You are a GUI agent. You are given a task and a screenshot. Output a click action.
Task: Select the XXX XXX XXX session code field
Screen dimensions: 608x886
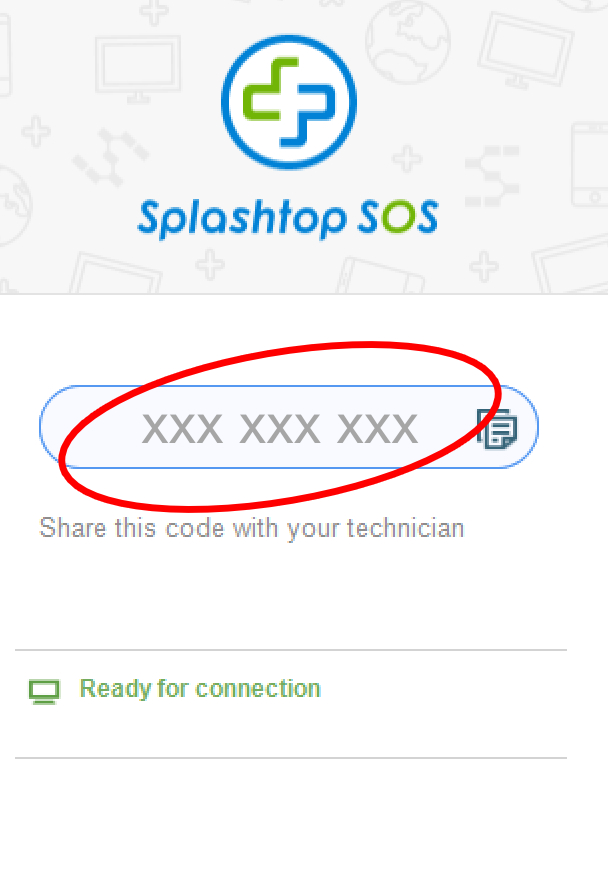pyautogui.click(x=289, y=427)
